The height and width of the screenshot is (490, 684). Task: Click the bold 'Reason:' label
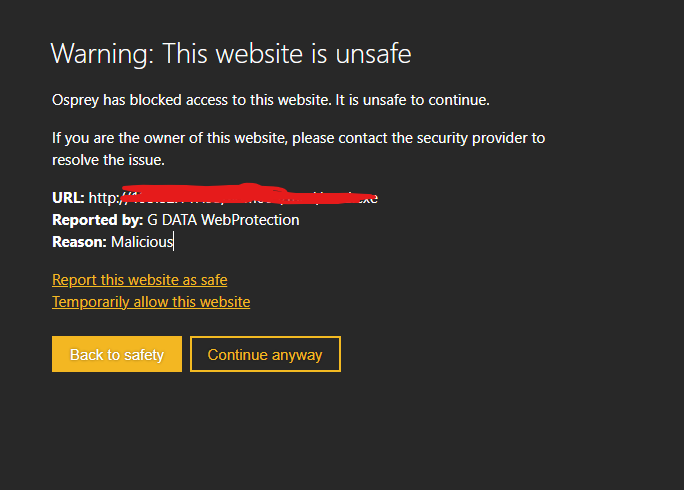point(79,242)
